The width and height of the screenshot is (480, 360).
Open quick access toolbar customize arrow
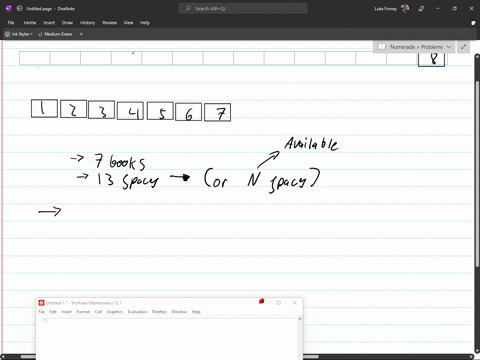tap(81, 34)
